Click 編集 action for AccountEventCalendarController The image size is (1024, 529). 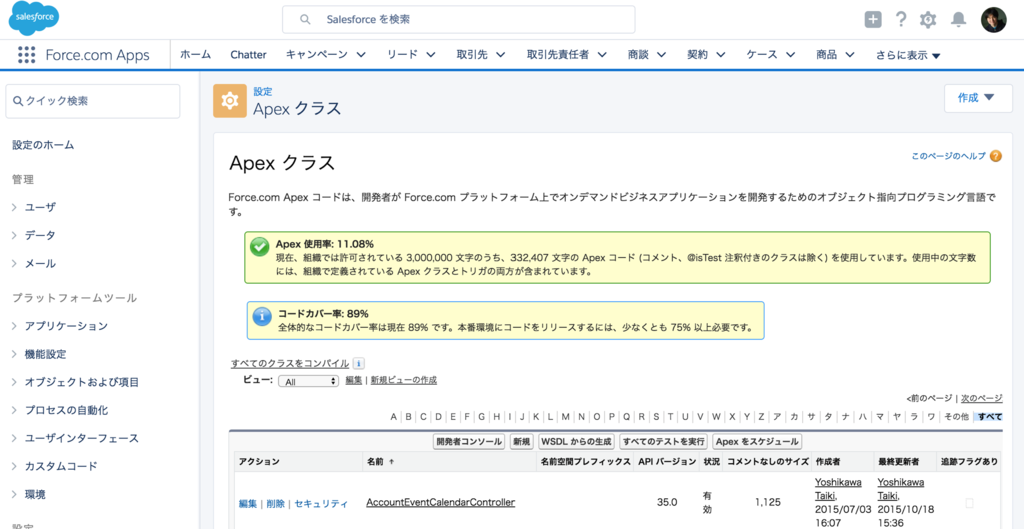coord(248,504)
